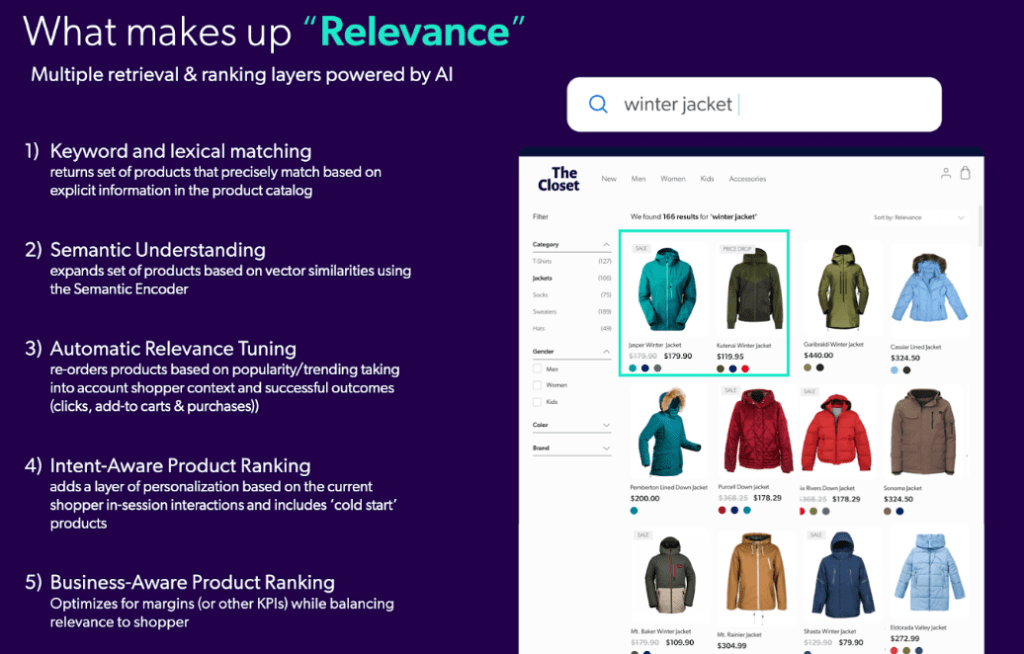Screen dimensions: 1024x654
Task: Click the SALE badge on Jasper Winter Jacket
Action: (640, 248)
